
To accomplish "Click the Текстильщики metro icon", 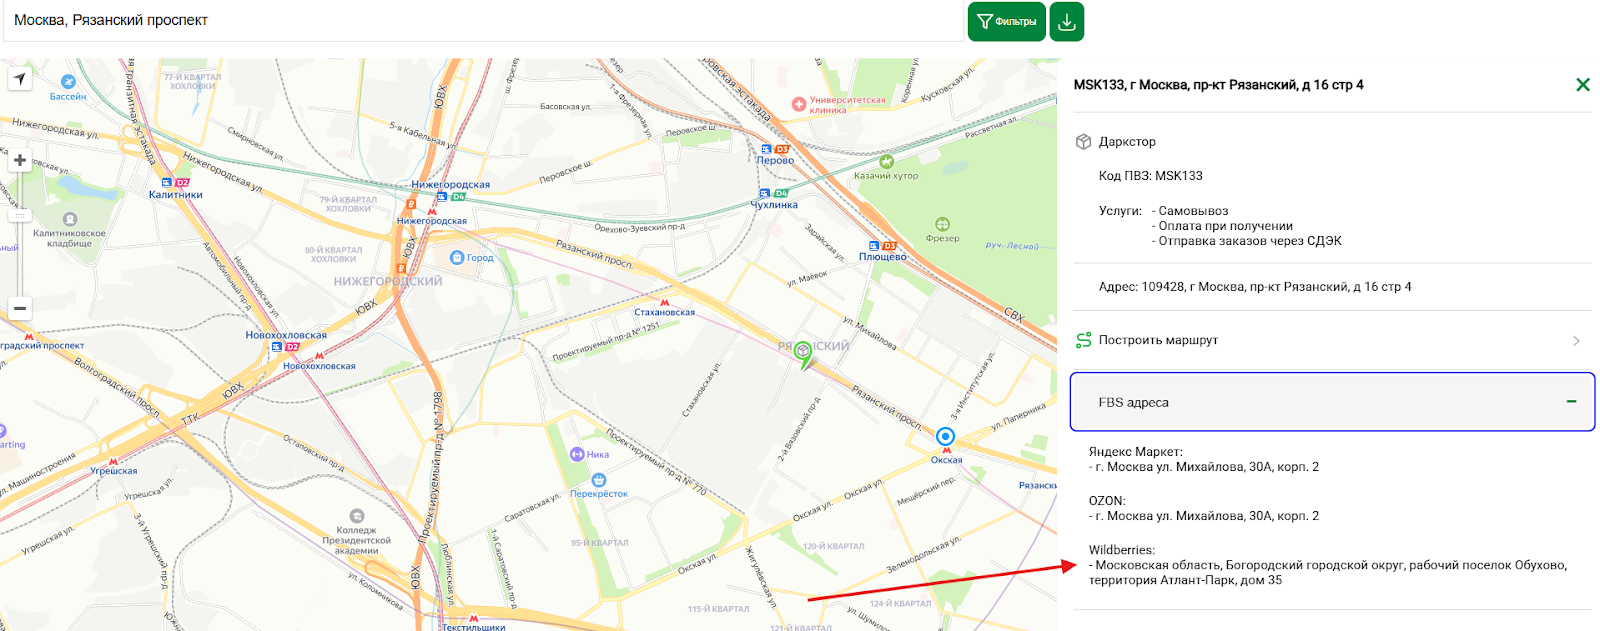I will [x=473, y=618].
